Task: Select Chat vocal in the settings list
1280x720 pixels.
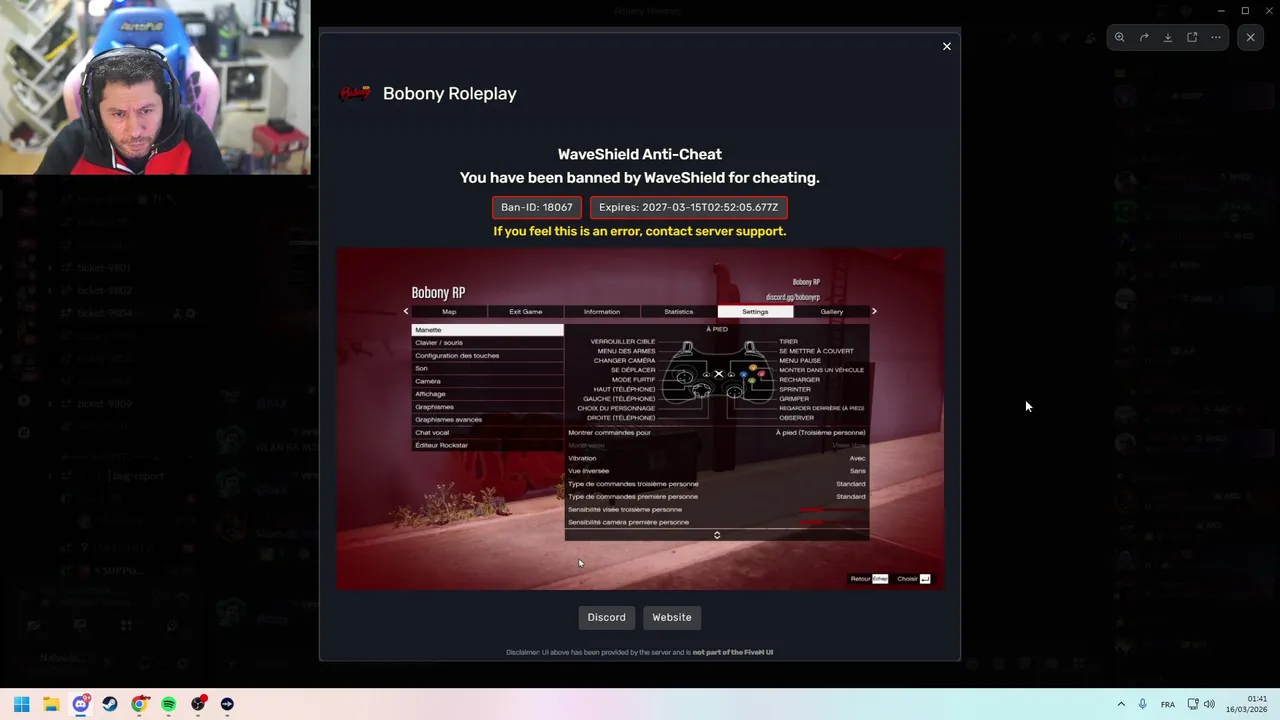Action: pyautogui.click(x=488, y=433)
